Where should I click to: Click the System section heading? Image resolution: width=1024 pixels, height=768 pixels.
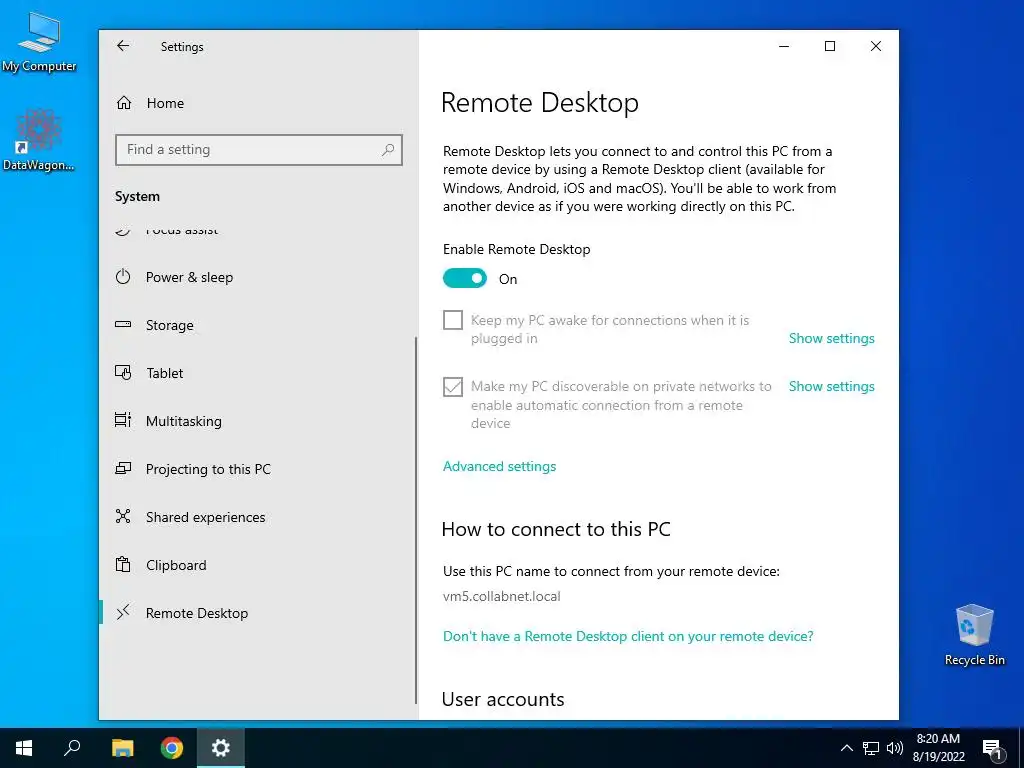[137, 197]
